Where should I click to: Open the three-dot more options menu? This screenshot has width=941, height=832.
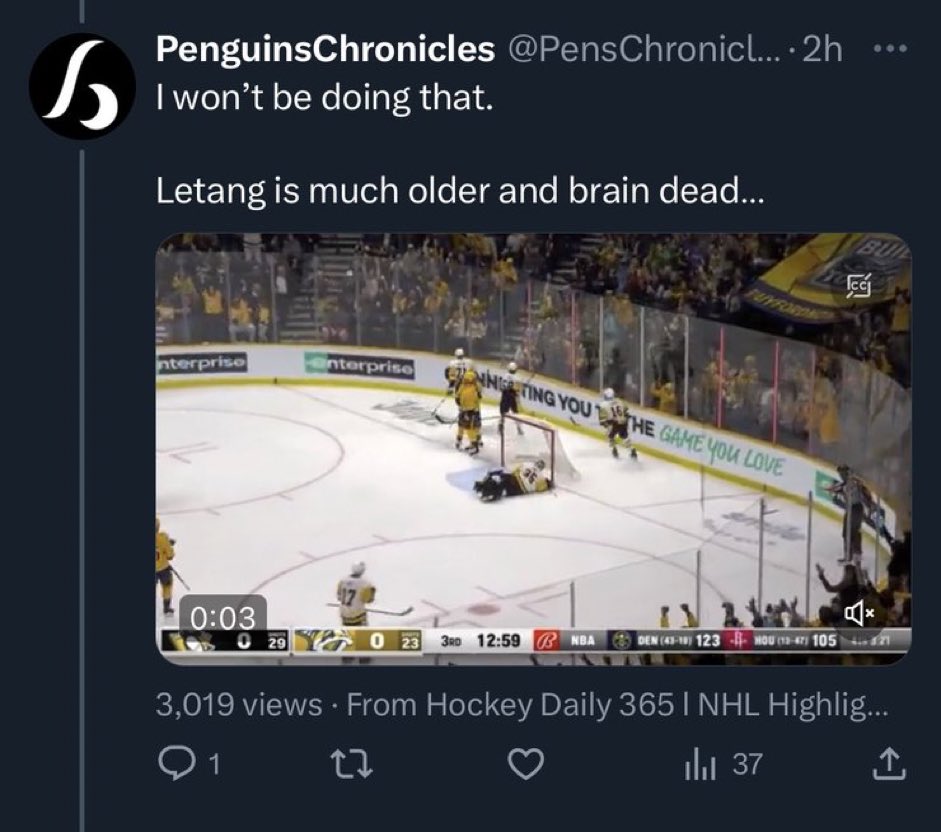pos(891,49)
